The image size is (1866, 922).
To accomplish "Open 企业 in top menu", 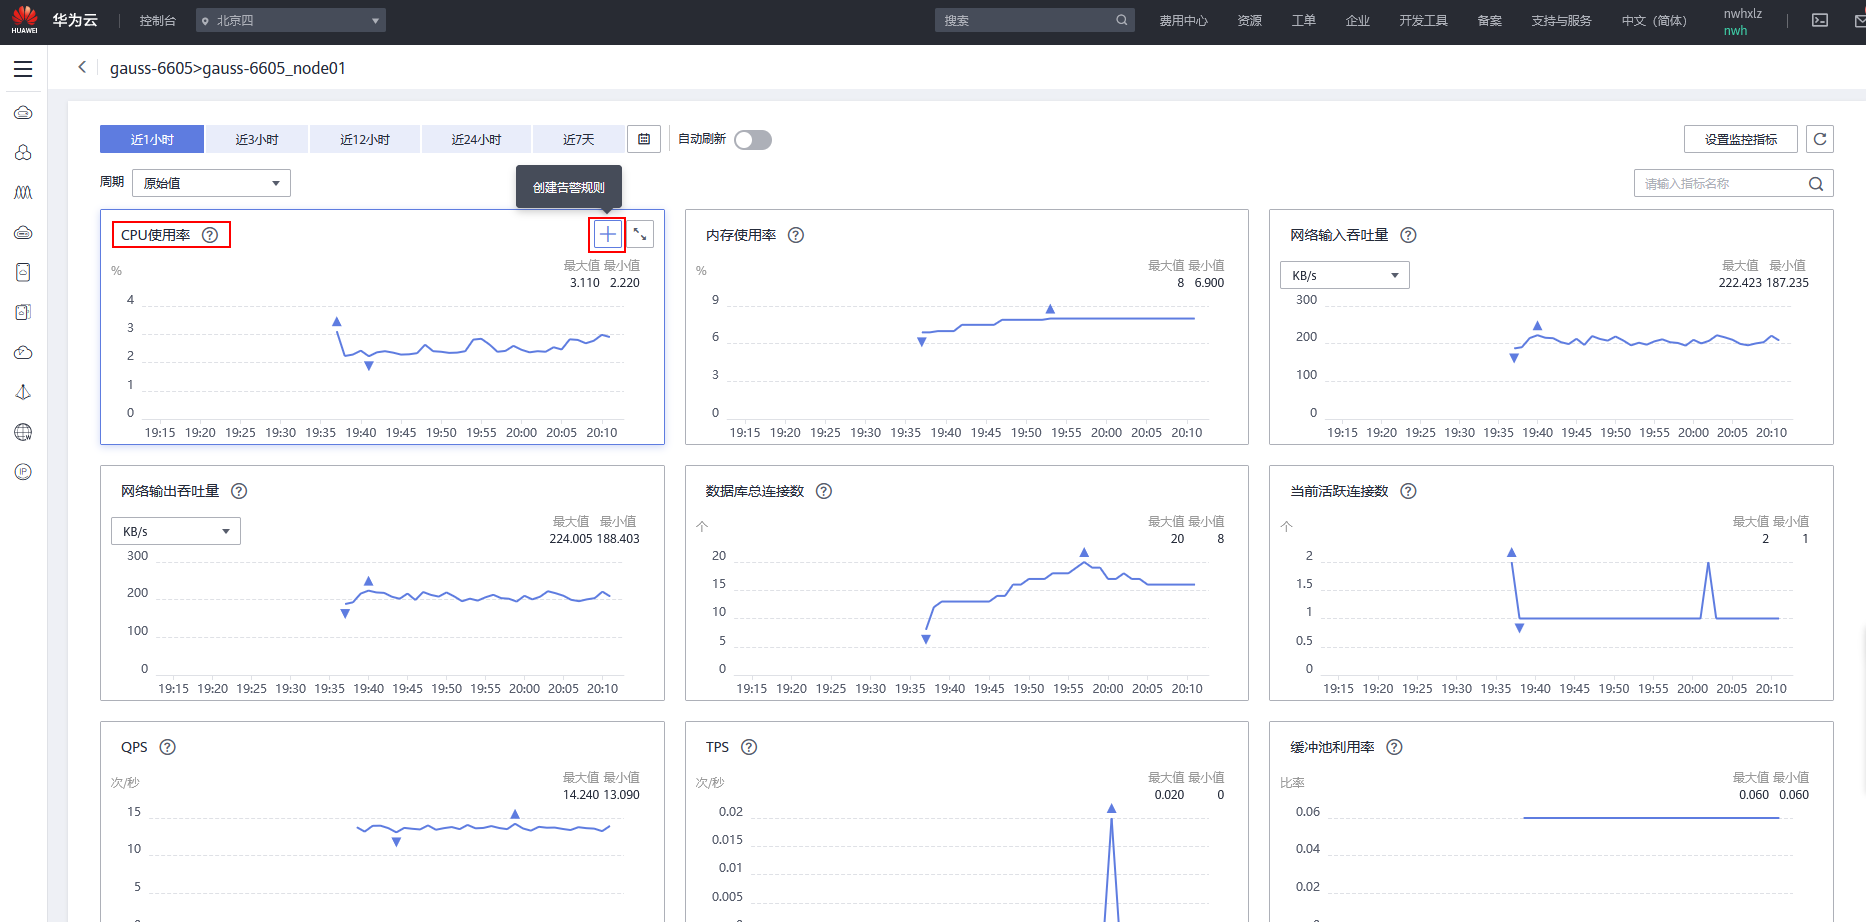I will (1357, 20).
